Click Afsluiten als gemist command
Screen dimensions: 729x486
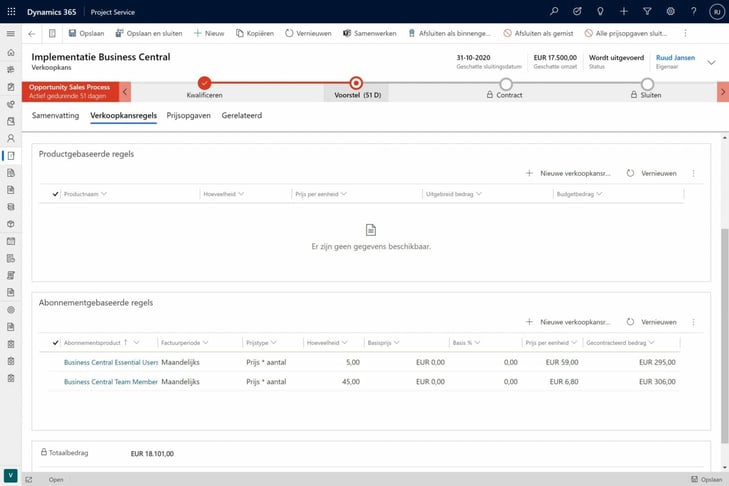click(538, 33)
